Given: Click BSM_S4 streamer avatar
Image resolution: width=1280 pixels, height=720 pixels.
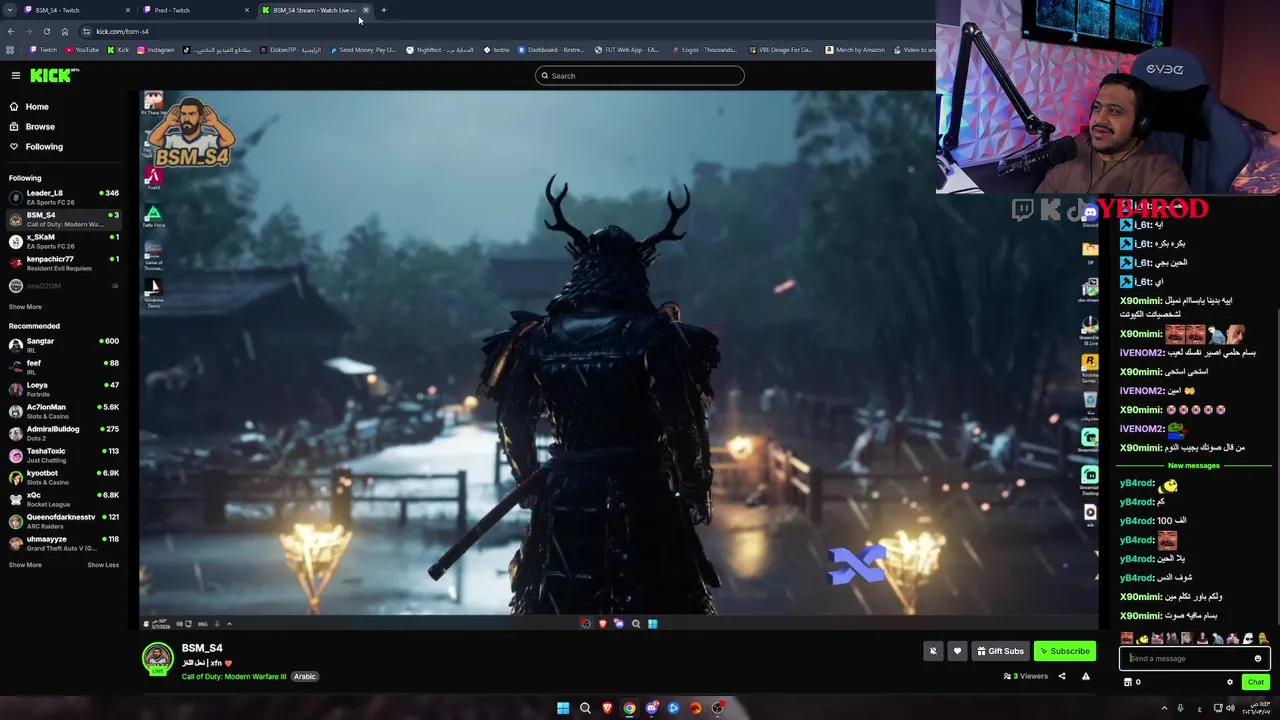Looking at the screenshot, I should 157,658.
